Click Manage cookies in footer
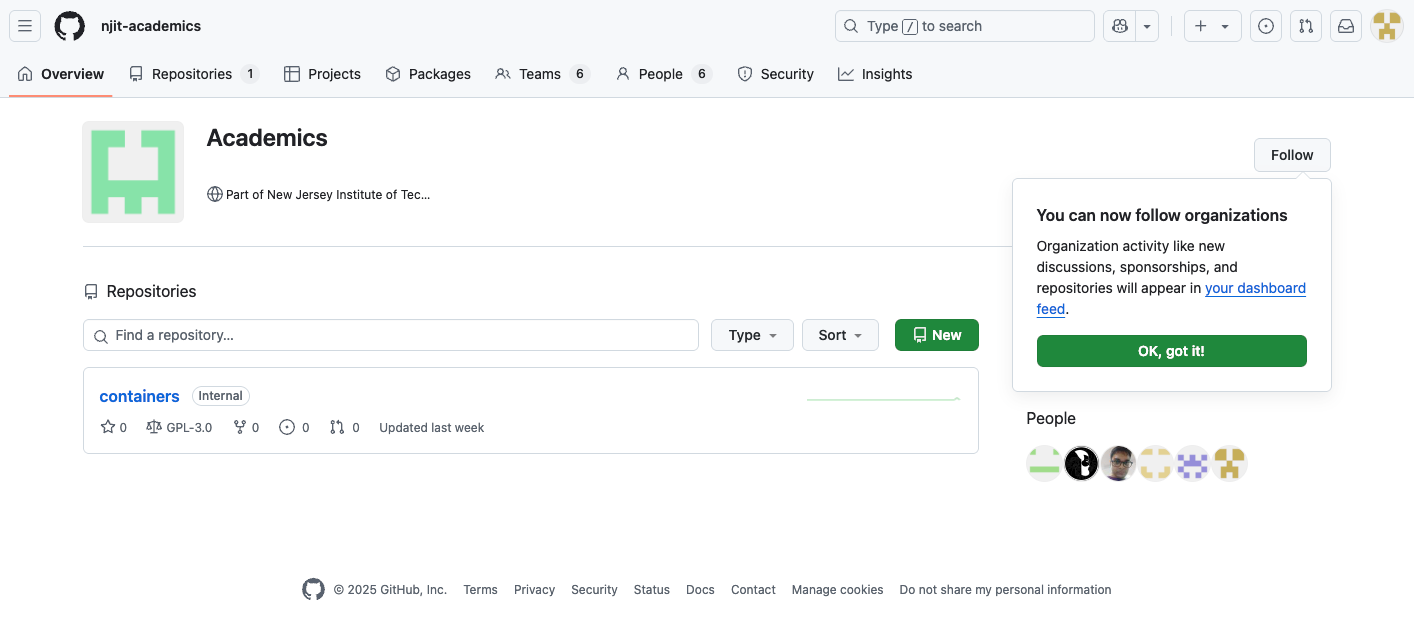The image size is (1414, 635). (x=837, y=590)
